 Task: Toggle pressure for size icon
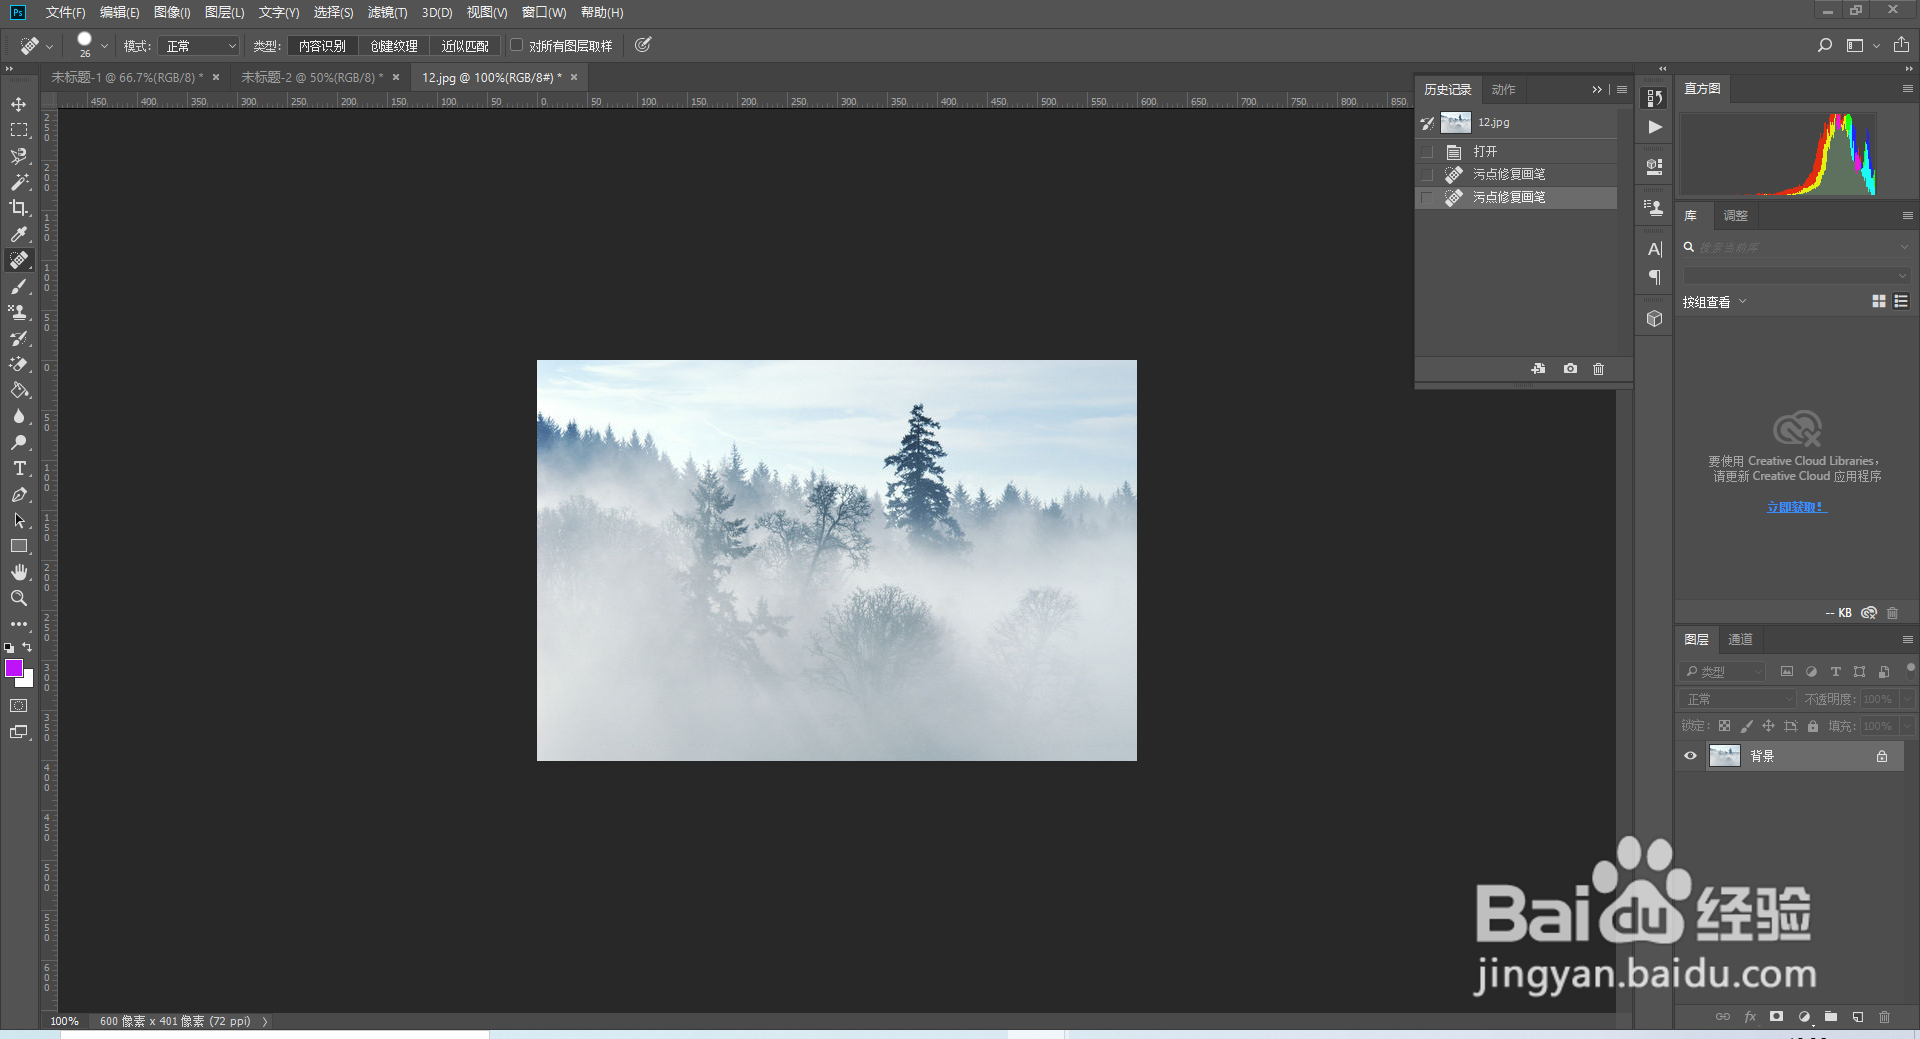pos(643,45)
